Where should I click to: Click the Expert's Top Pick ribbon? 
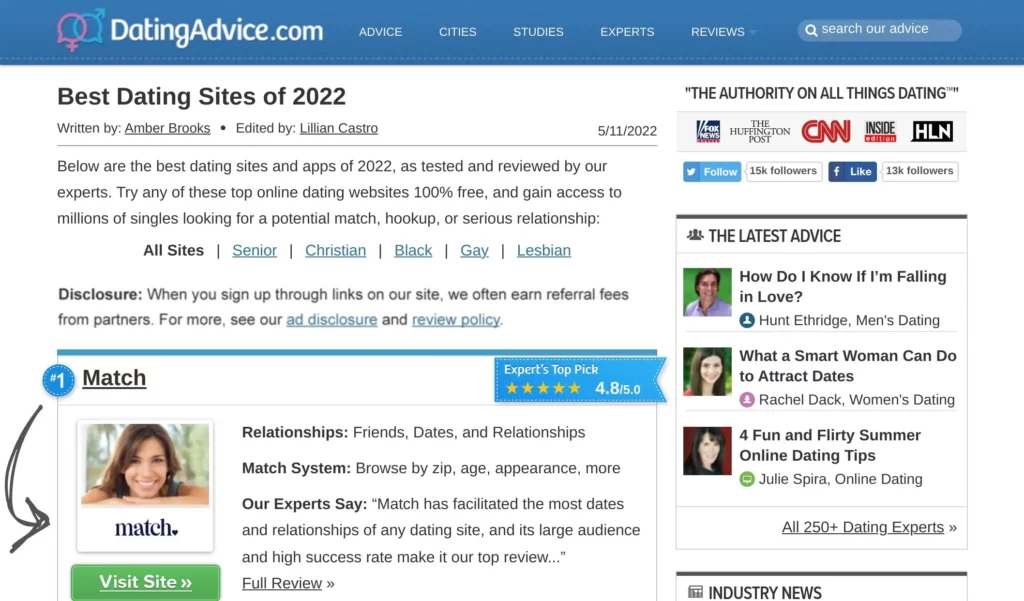(579, 379)
